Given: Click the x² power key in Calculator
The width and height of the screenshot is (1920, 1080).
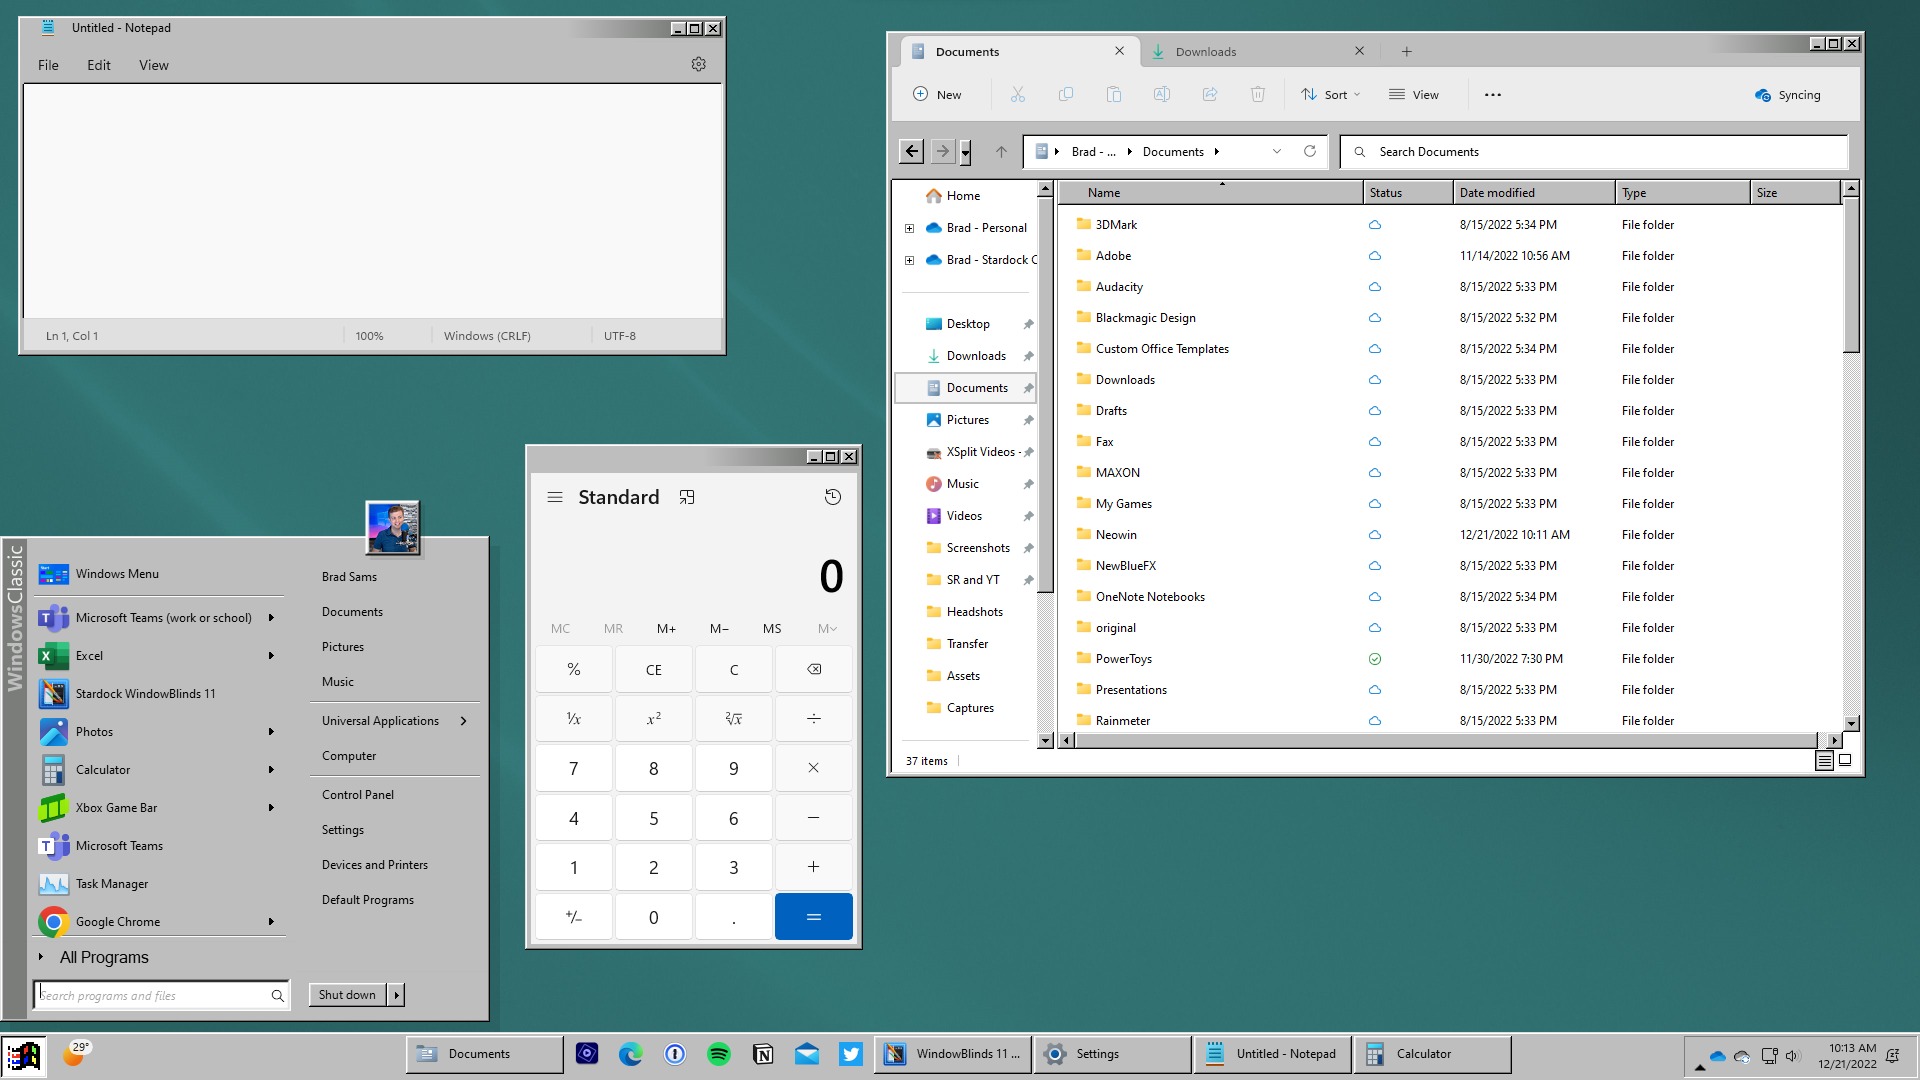Looking at the screenshot, I should 653,717.
